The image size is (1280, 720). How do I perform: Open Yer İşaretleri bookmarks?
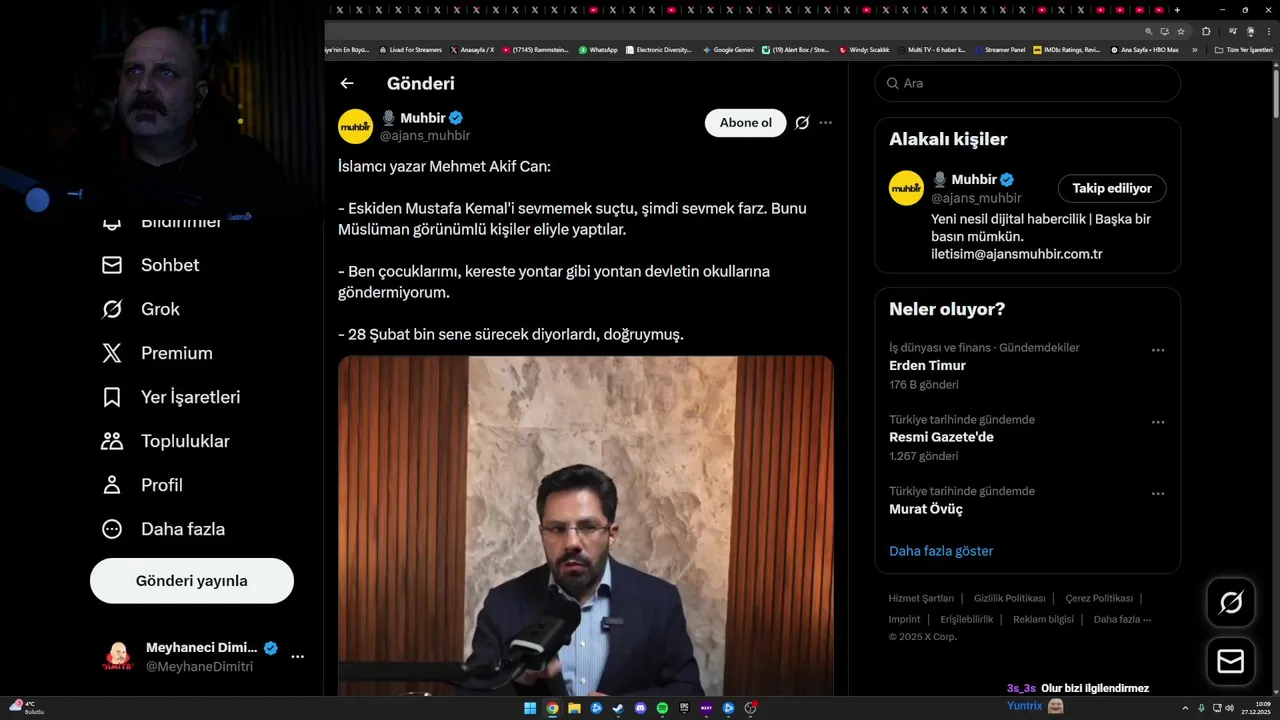click(171, 397)
